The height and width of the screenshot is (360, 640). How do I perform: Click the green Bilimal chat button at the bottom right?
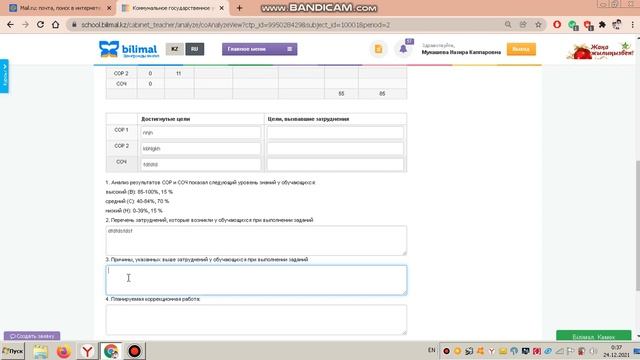[593, 336]
